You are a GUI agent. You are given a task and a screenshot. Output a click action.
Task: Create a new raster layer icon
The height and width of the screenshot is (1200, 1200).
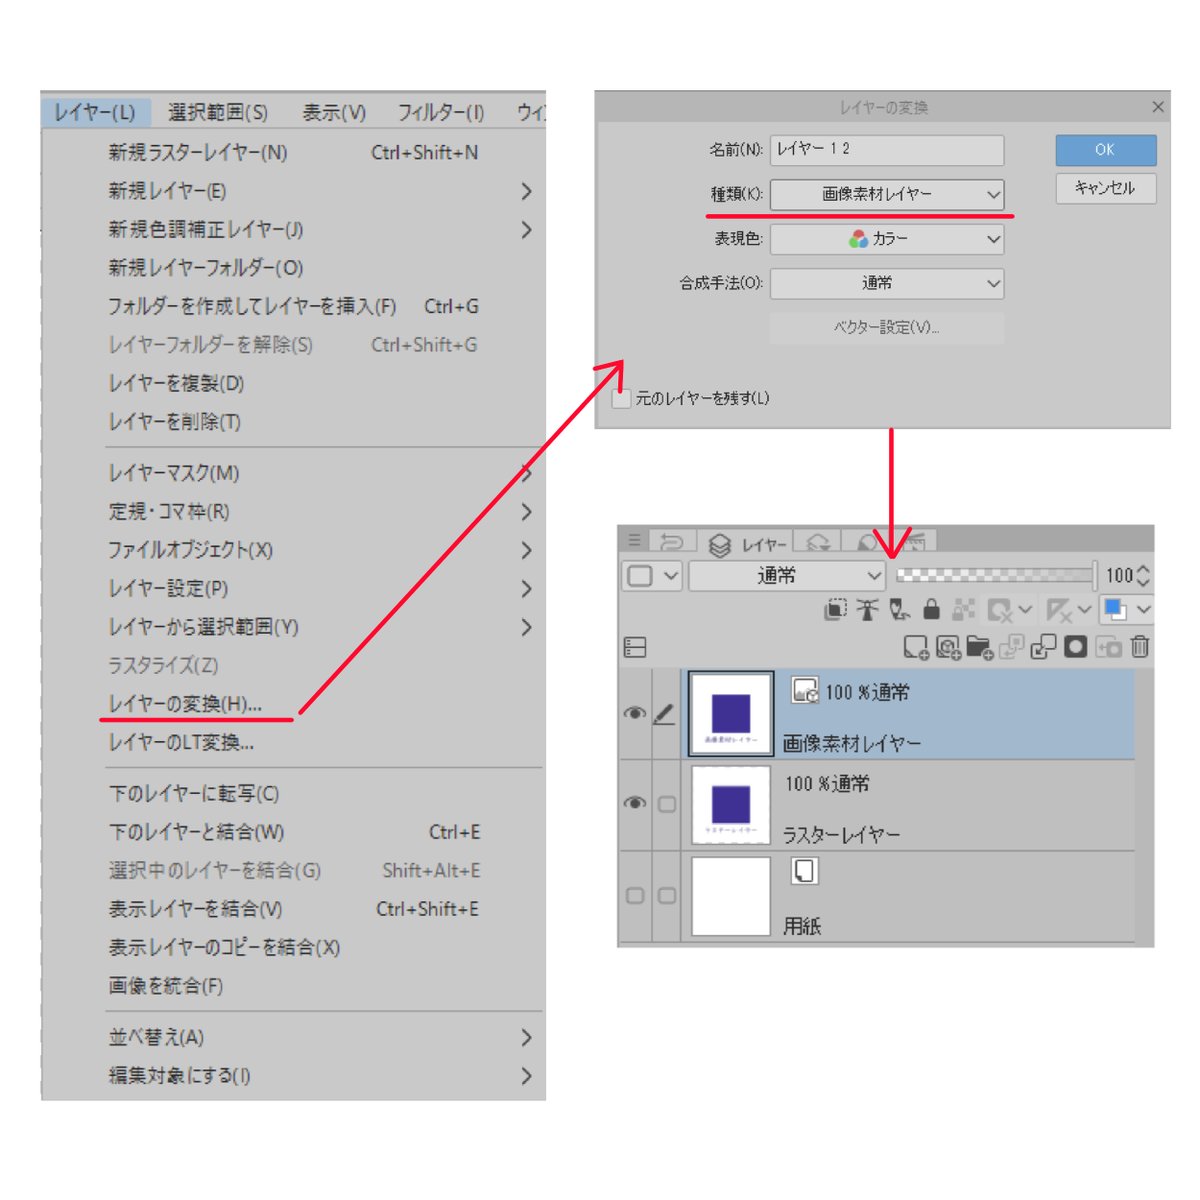916,647
